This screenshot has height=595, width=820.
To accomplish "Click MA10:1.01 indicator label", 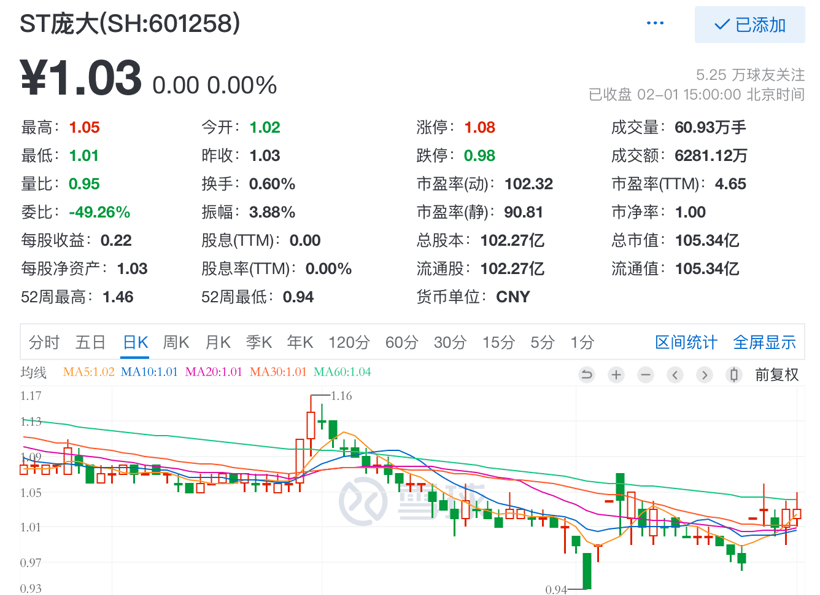I will (x=149, y=372).
